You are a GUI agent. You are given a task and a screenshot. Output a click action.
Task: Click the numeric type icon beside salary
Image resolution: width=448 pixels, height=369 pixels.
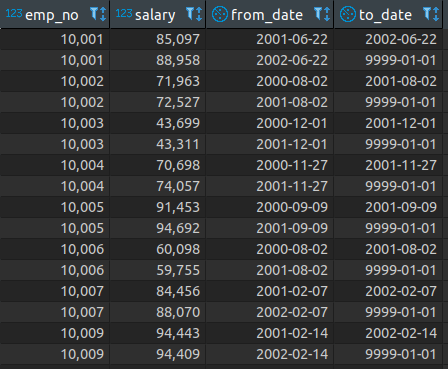click(x=124, y=14)
